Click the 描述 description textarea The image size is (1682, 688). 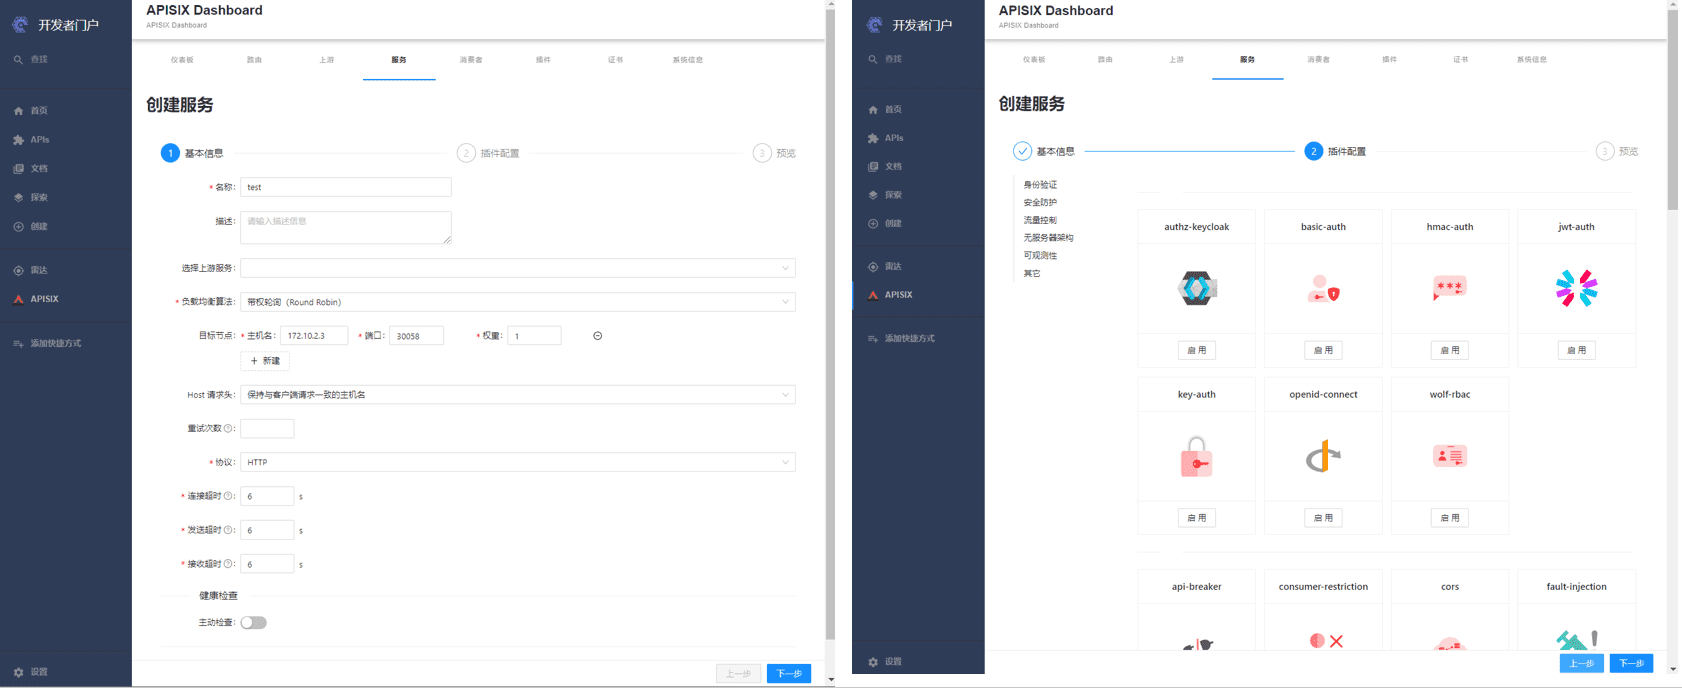[x=346, y=227]
